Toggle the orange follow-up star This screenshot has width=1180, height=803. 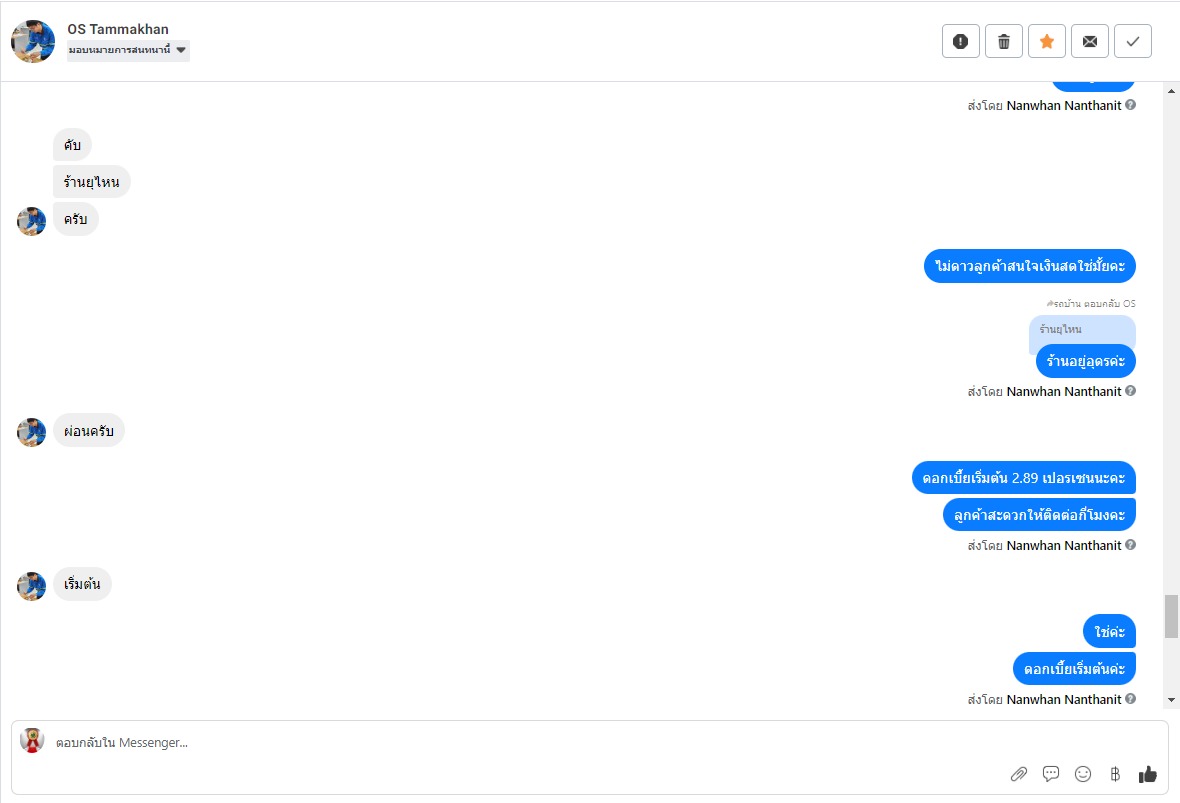(x=1046, y=41)
